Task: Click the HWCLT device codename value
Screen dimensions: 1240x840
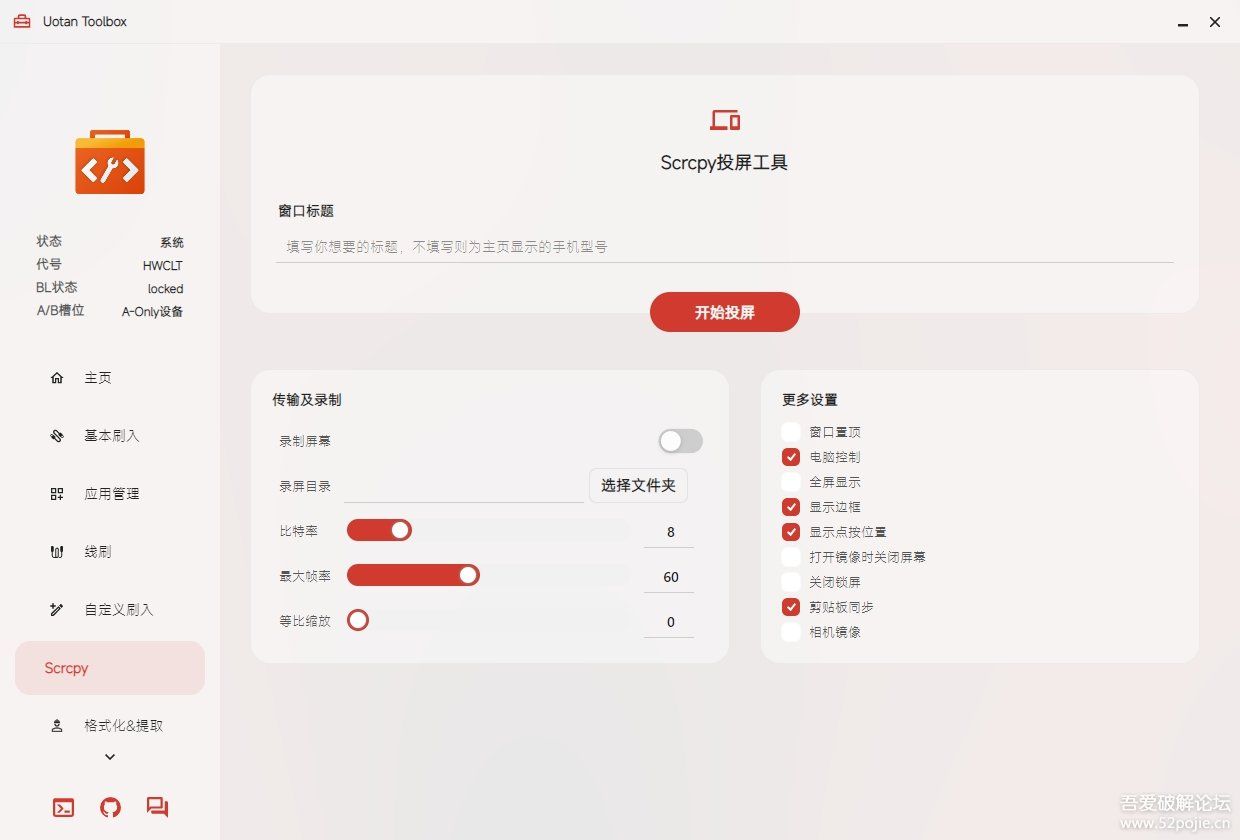Action: (163, 266)
